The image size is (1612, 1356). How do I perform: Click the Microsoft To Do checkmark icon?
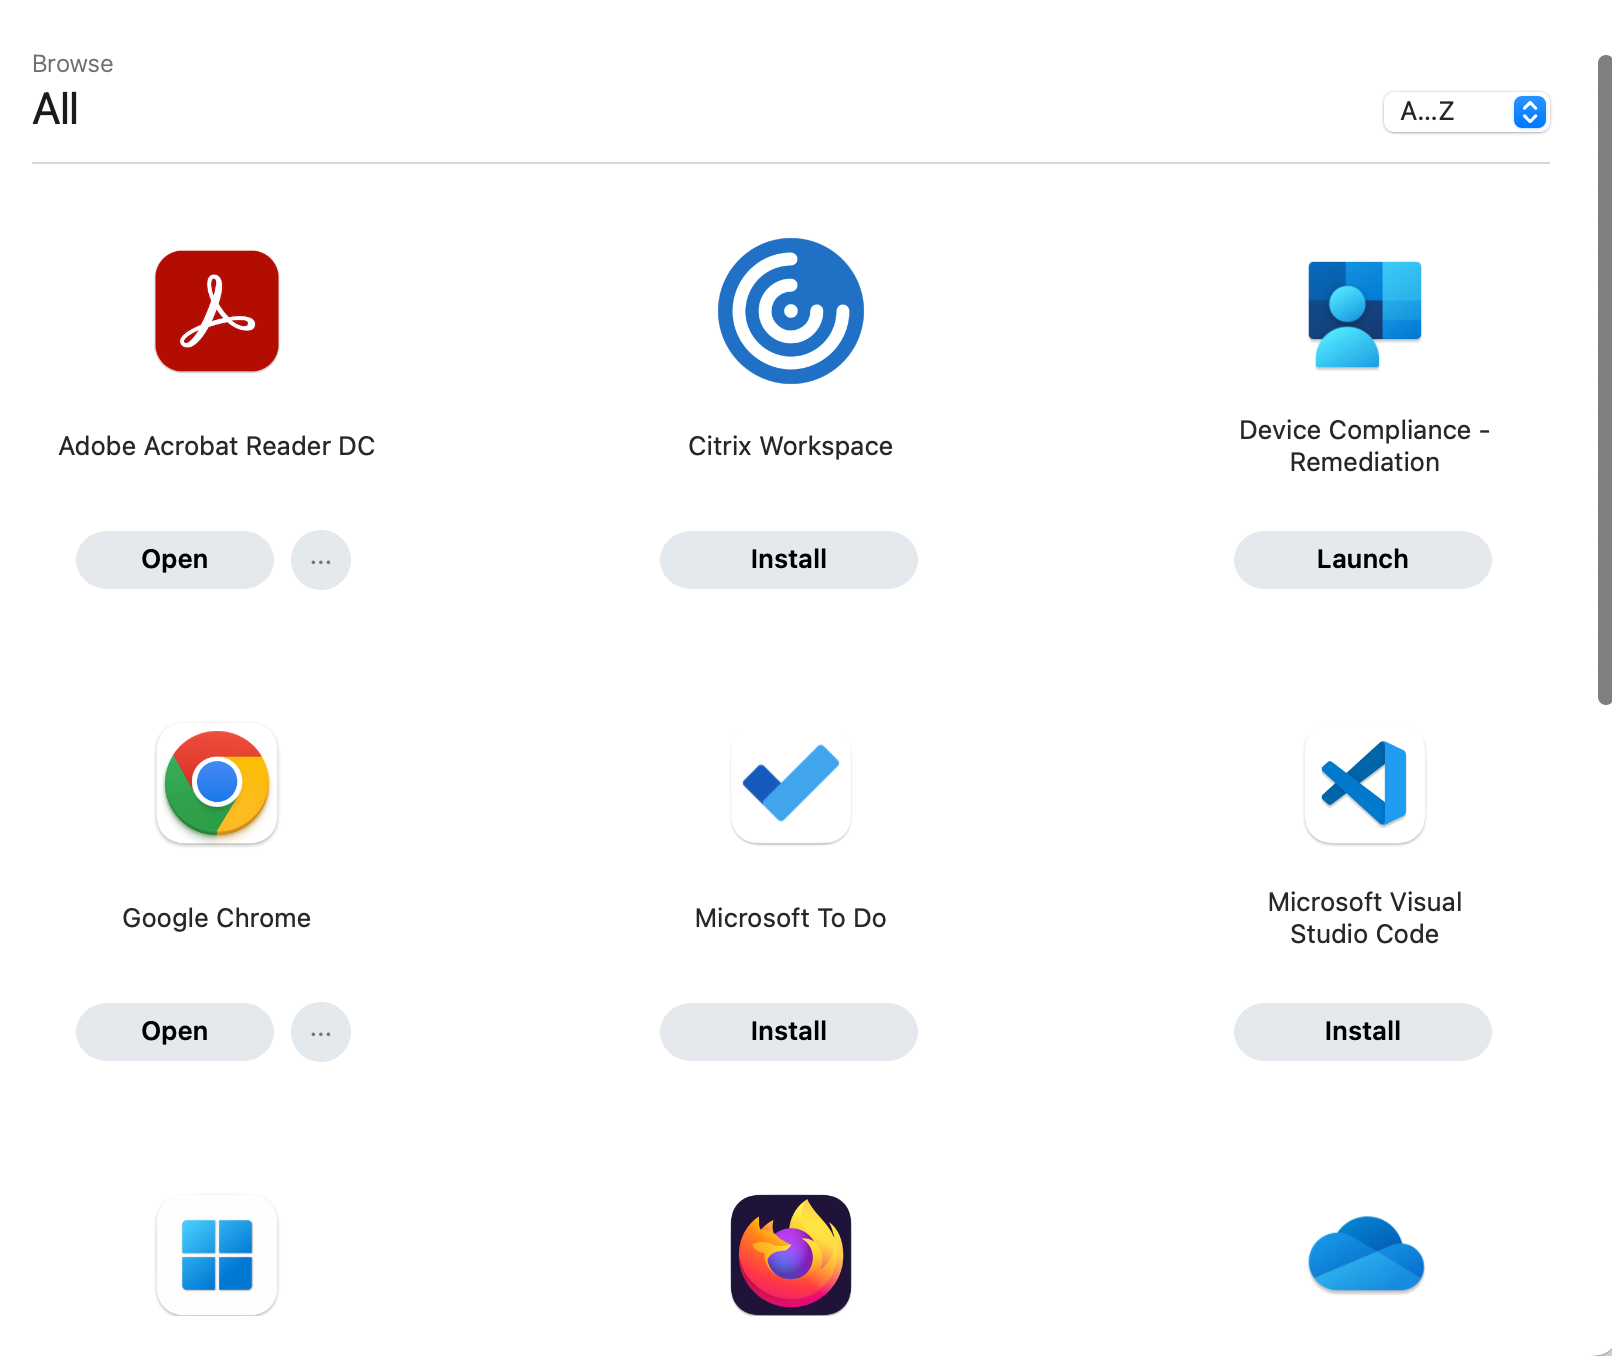tap(791, 783)
